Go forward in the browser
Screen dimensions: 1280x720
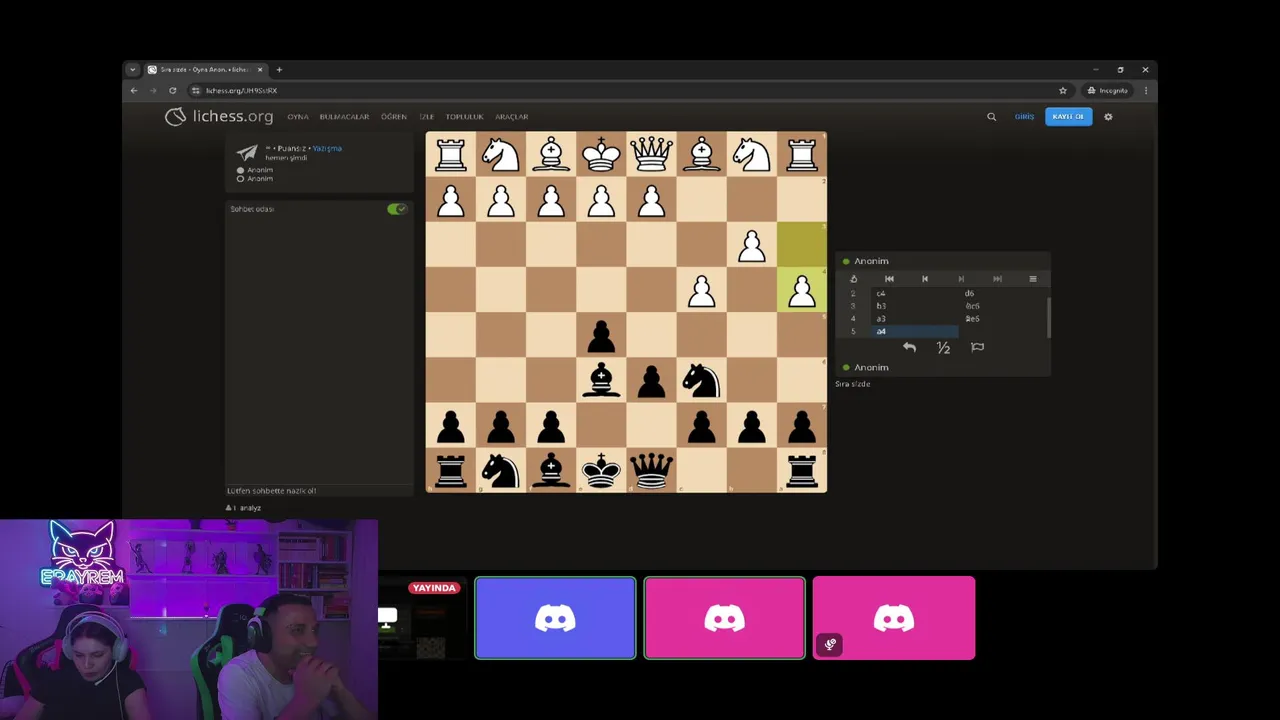(x=153, y=90)
